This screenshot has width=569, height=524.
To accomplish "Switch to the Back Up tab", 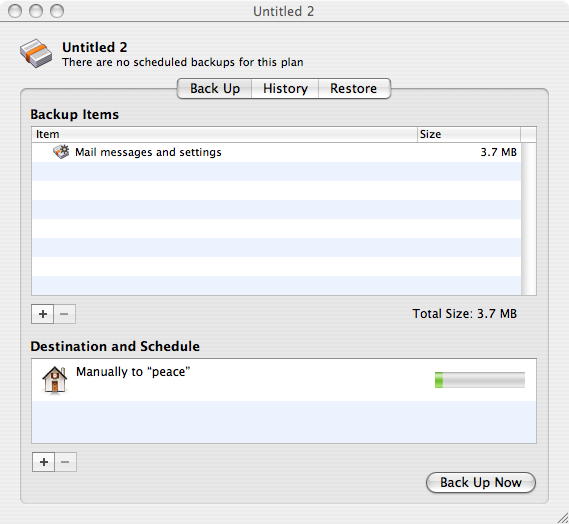I will point(215,88).
